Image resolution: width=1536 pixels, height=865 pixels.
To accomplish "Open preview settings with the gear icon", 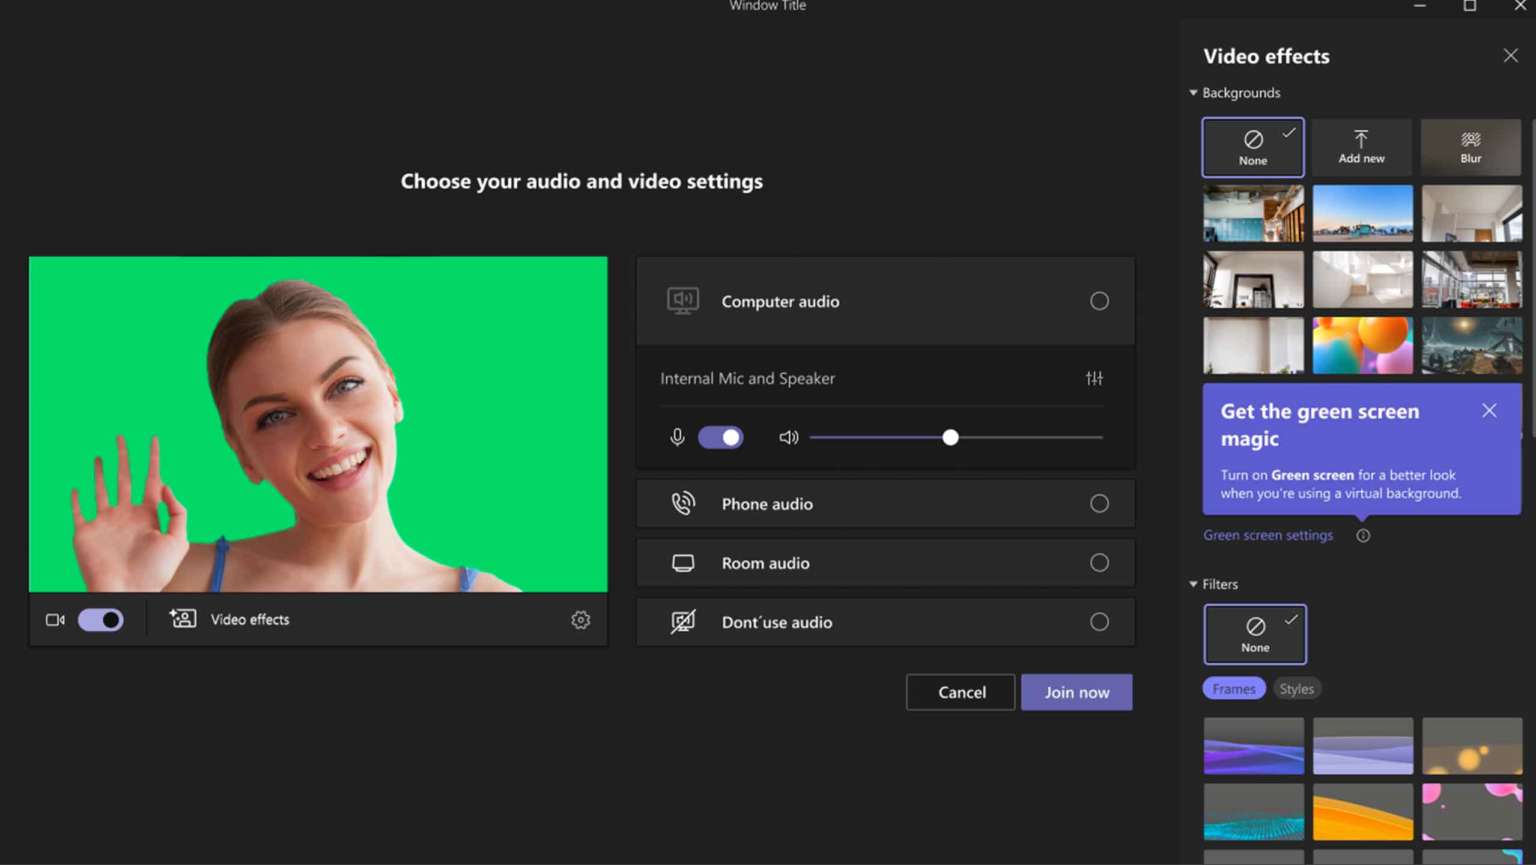I will tap(581, 620).
